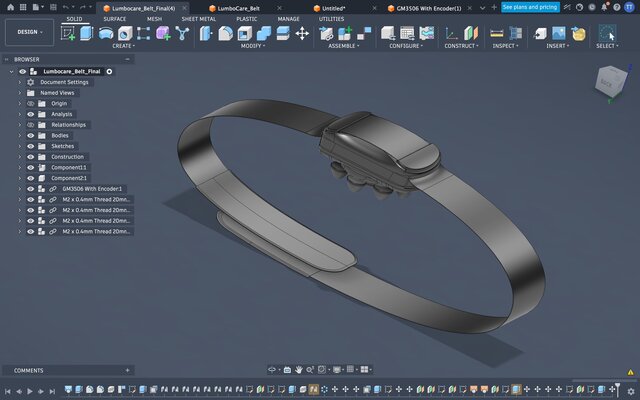Screen dimensions: 640x400
Task: Select the Create Form tool
Action: pyautogui.click(x=163, y=33)
